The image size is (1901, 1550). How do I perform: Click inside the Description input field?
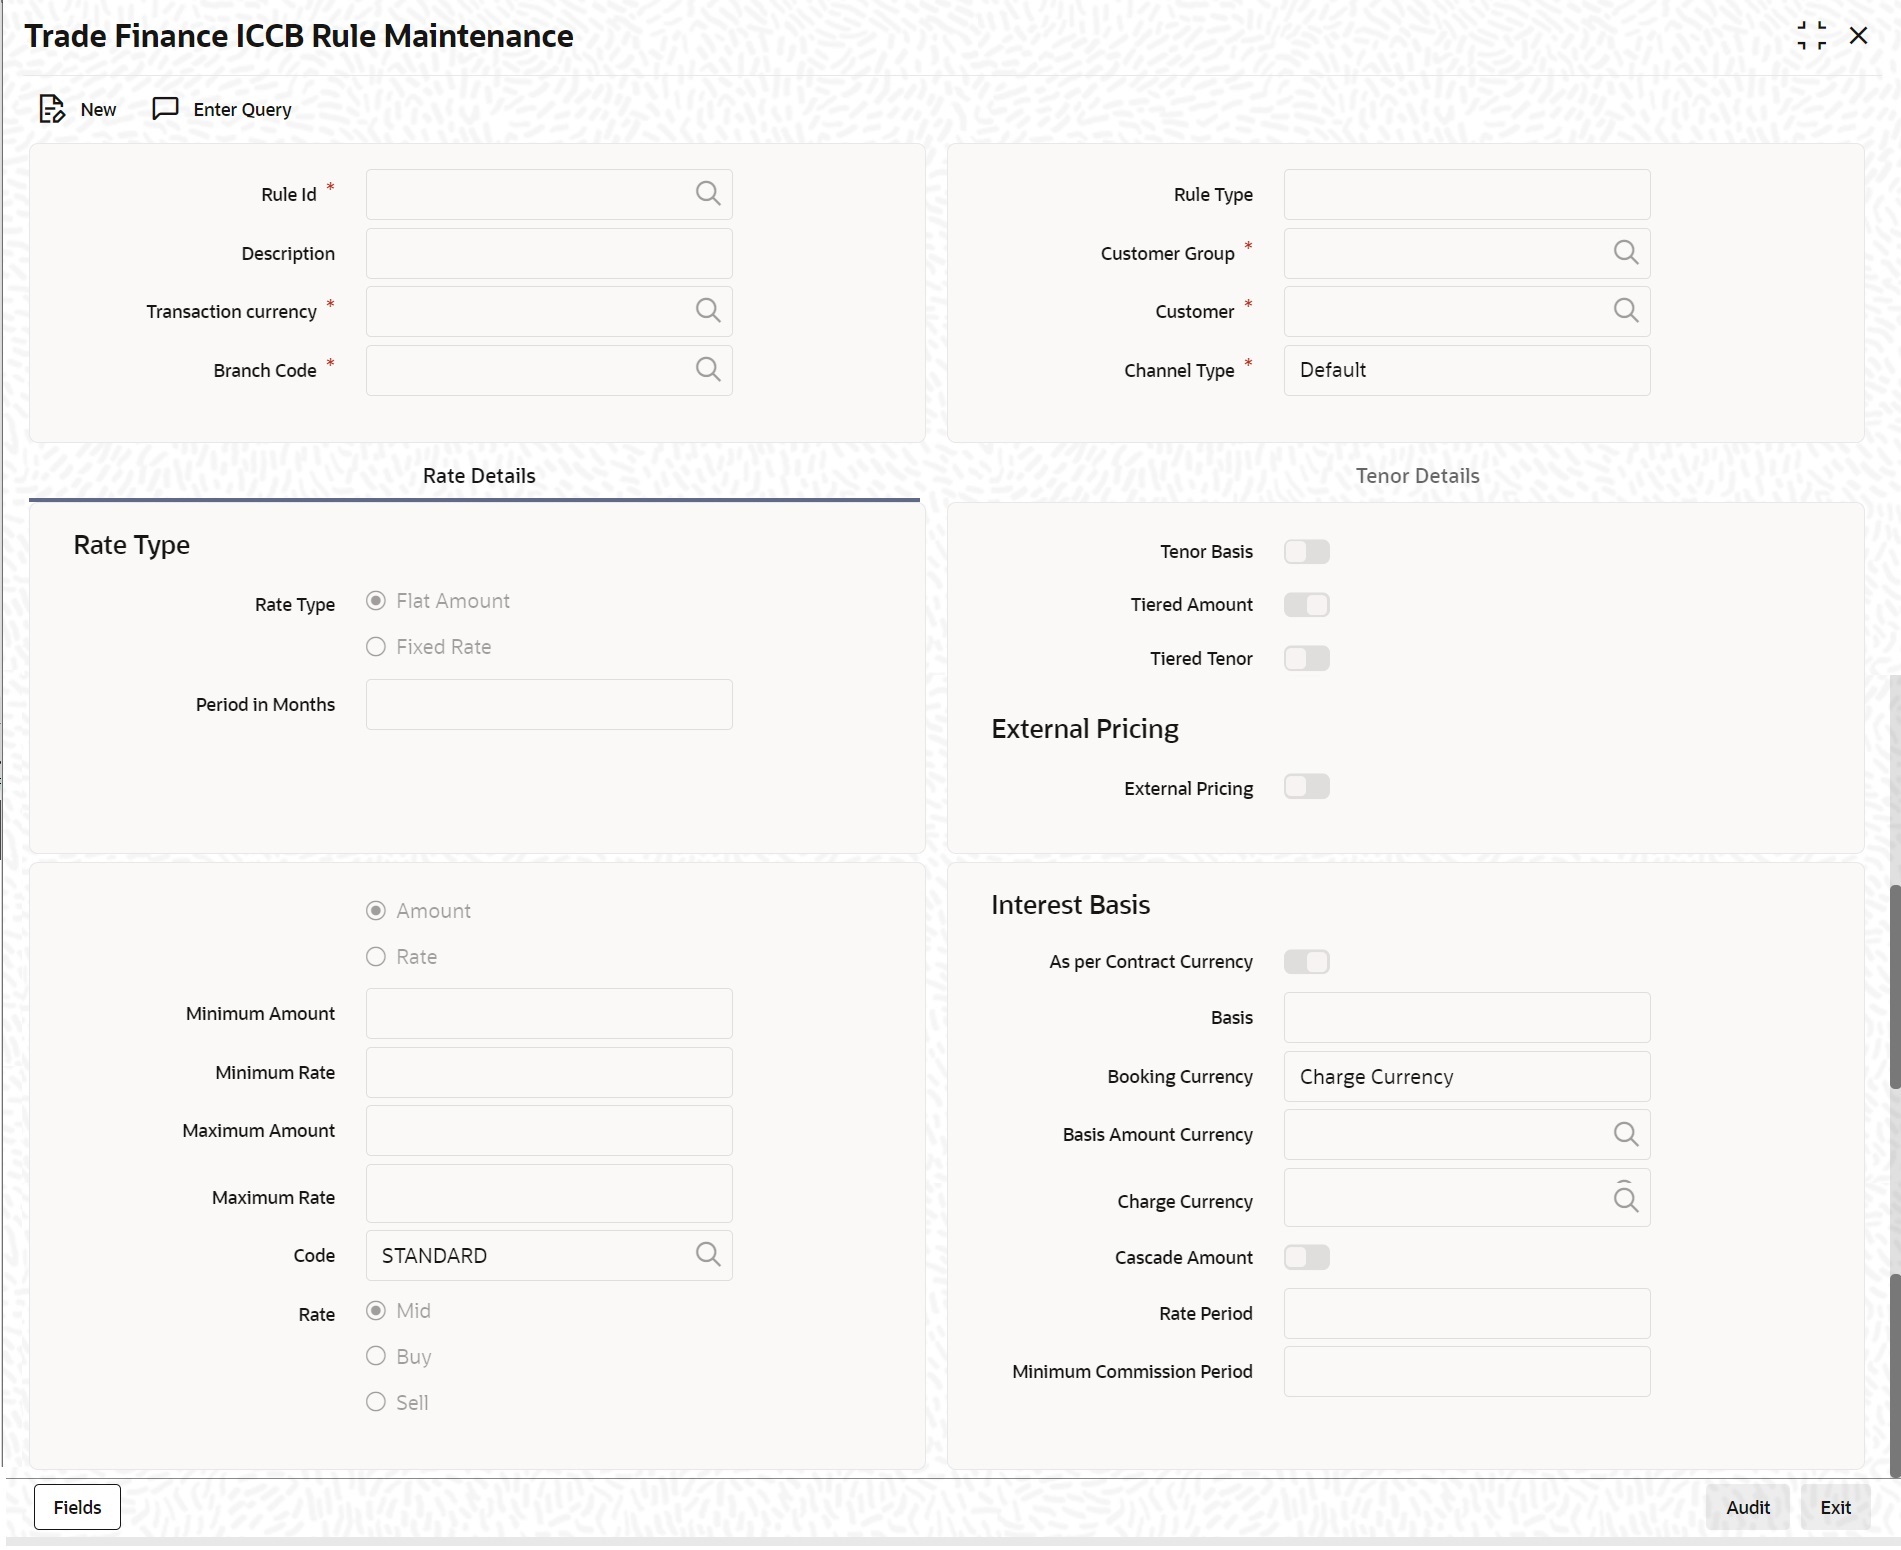(548, 253)
